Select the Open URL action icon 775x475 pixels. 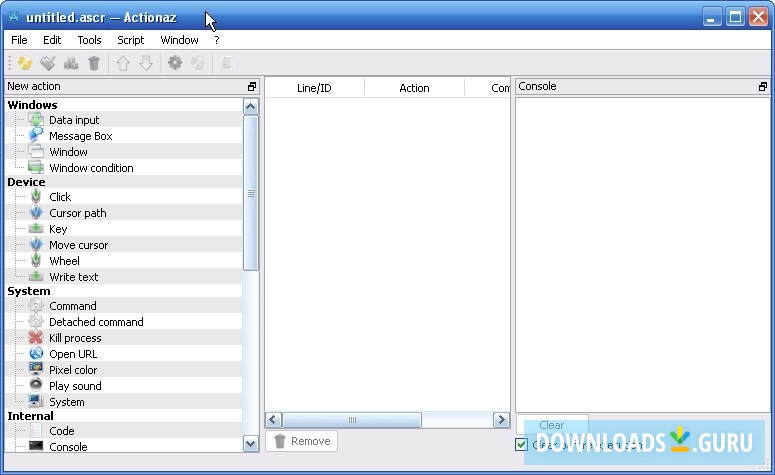36,353
